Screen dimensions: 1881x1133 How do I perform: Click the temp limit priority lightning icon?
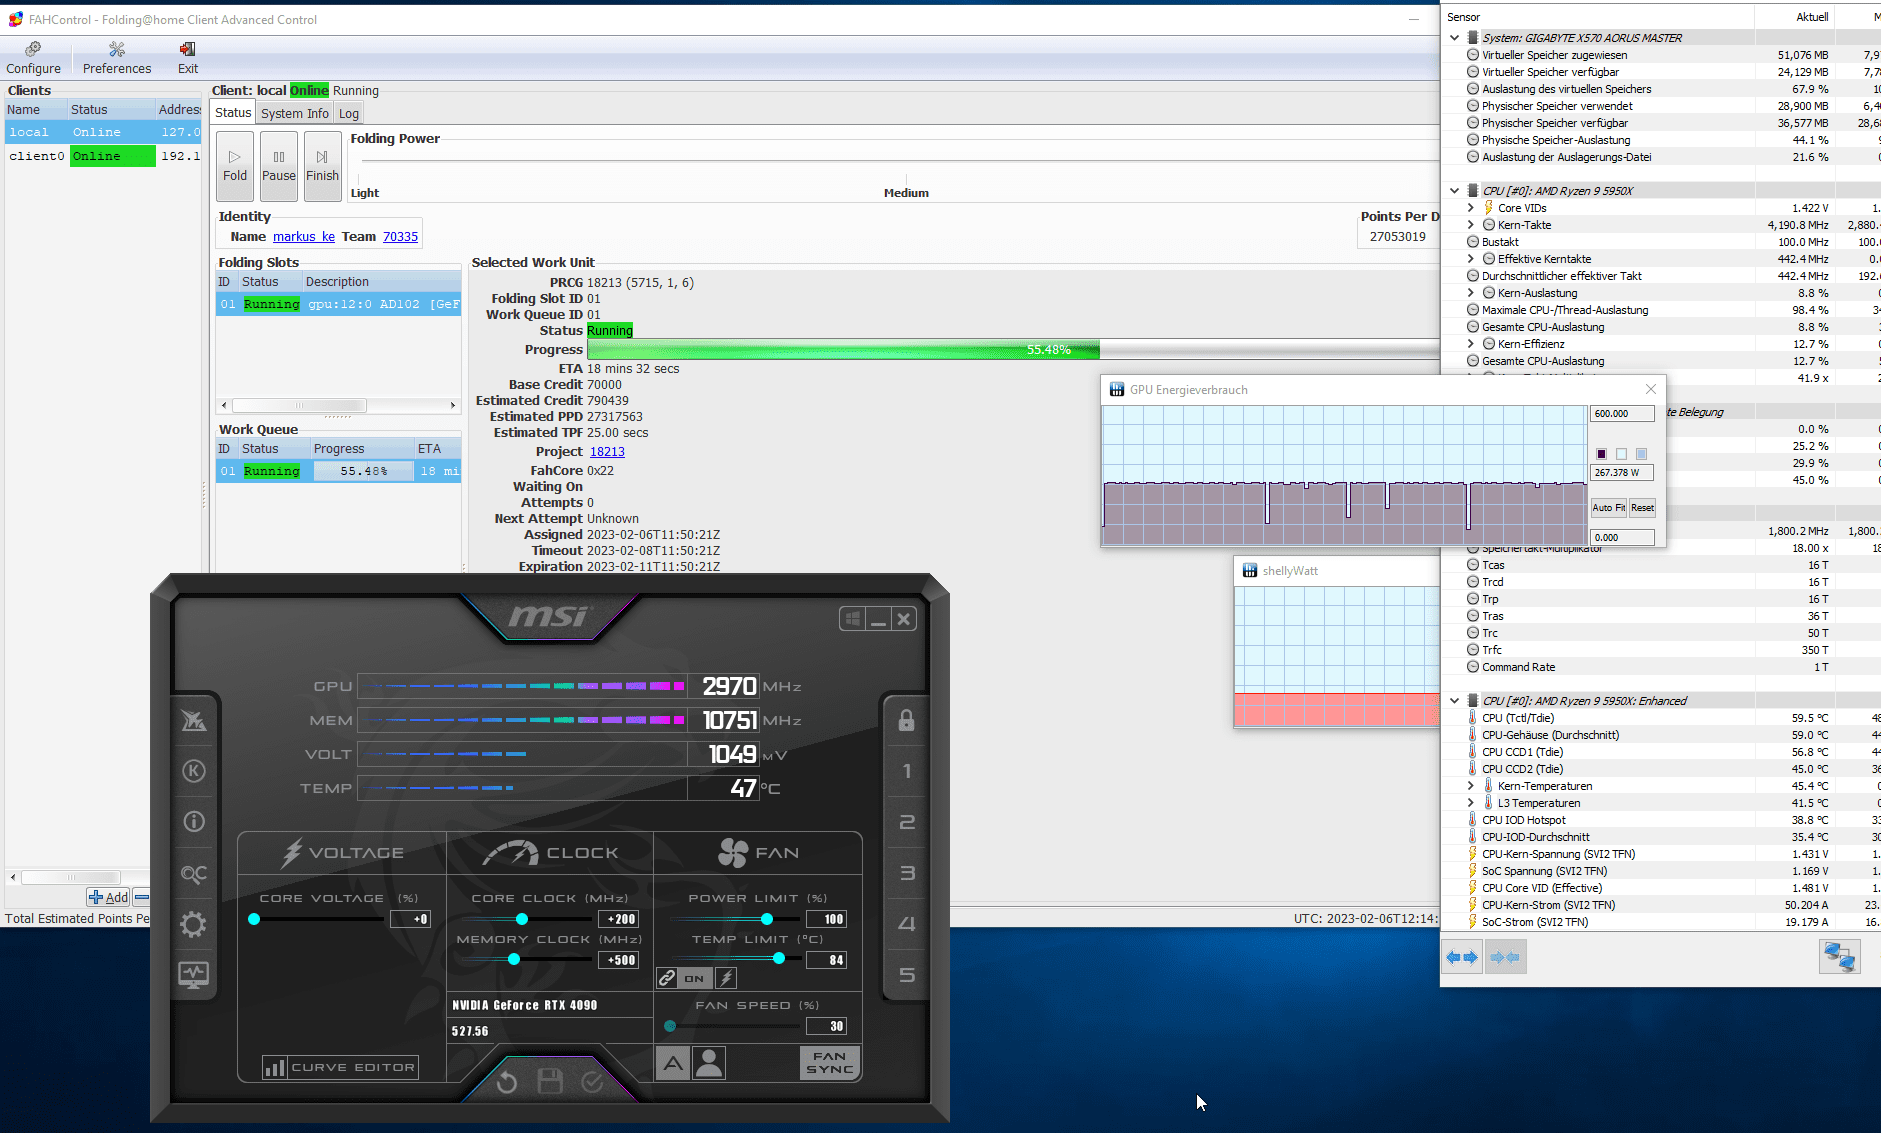click(727, 978)
